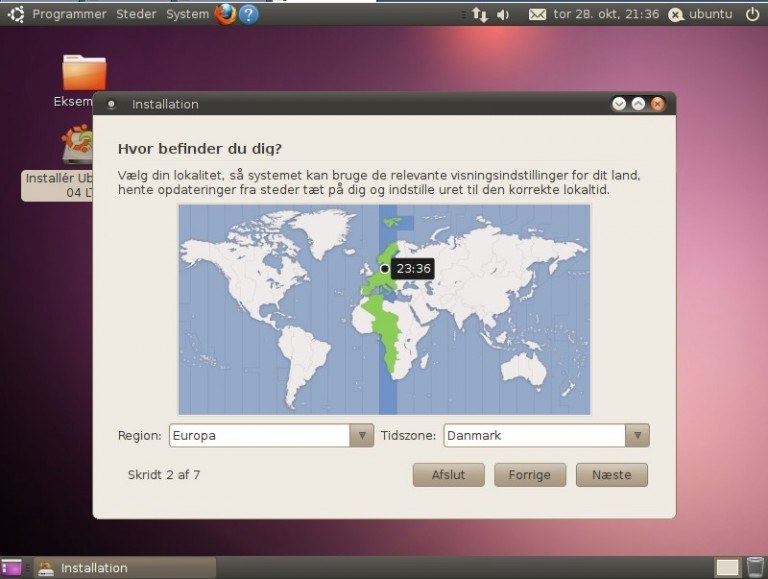Open the volume speaker indicator
This screenshot has height=579, width=768.
point(503,15)
